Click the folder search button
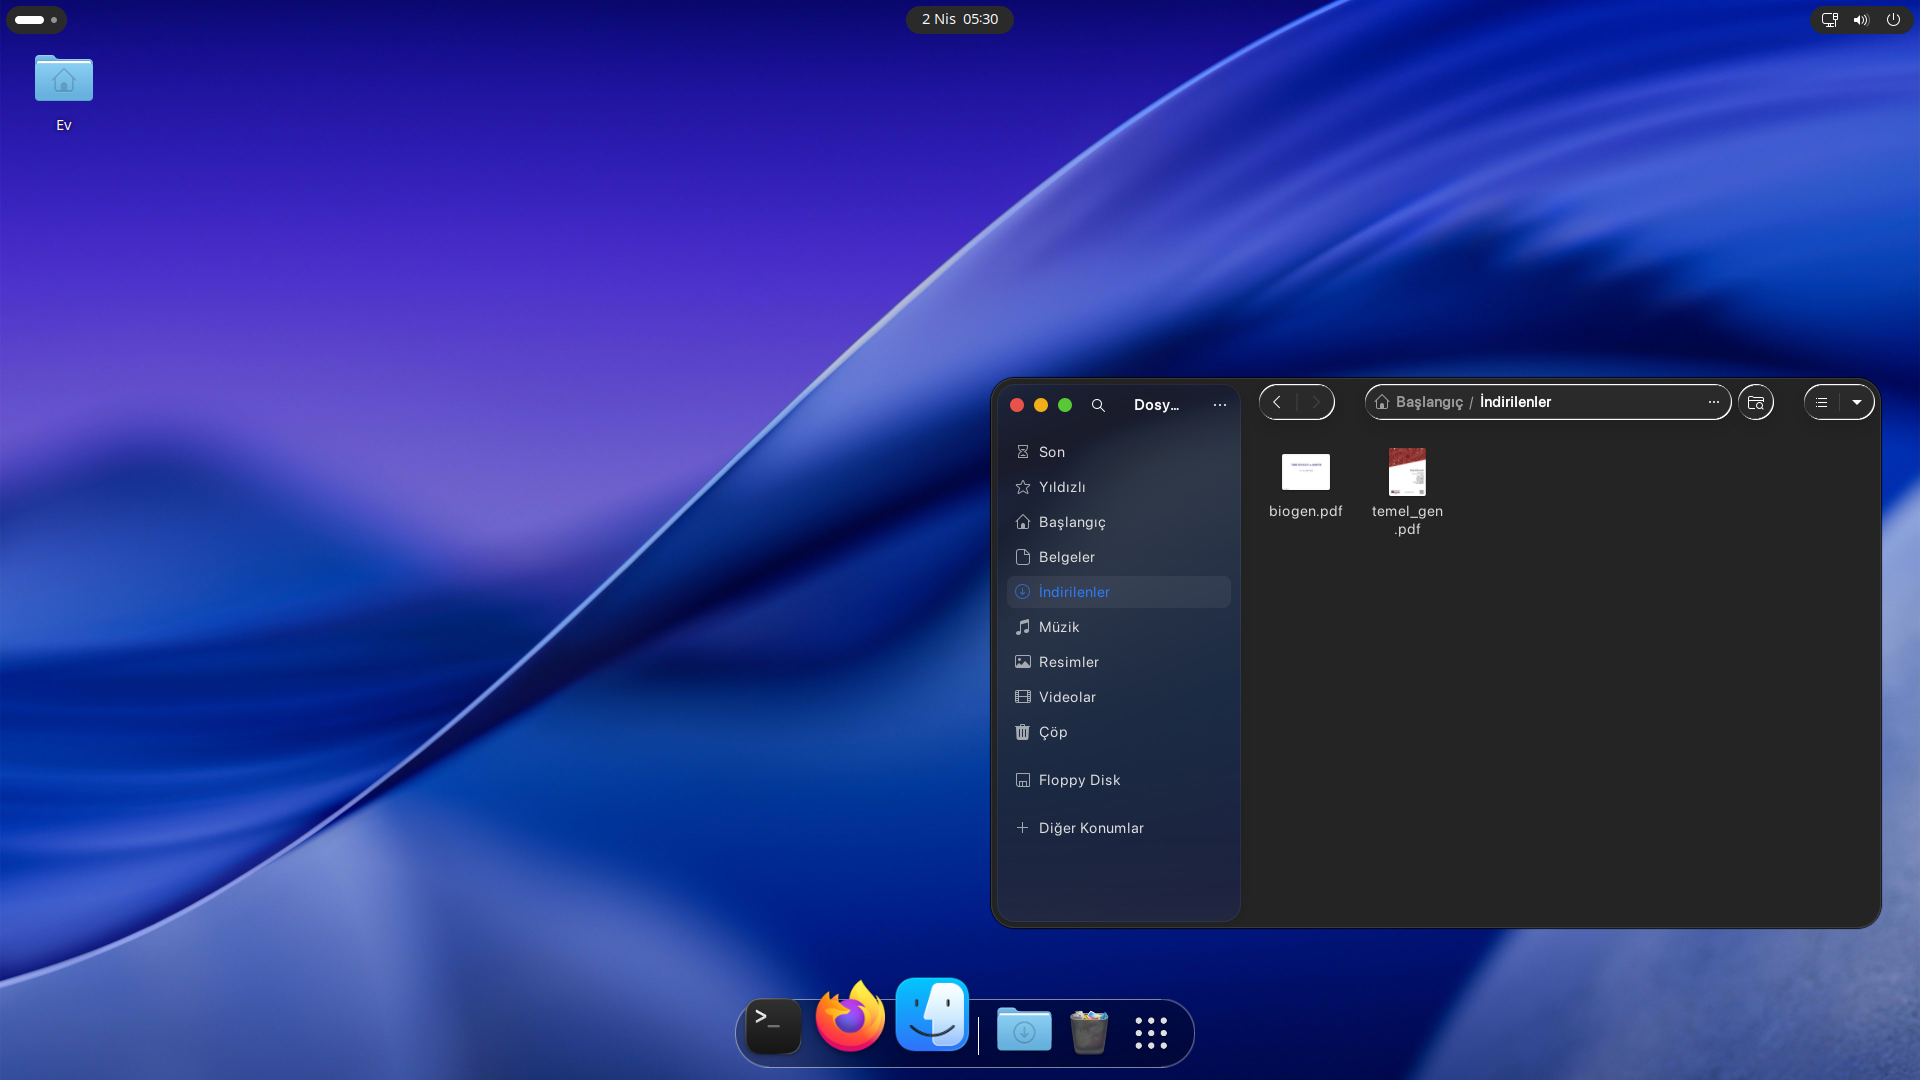The image size is (1920, 1080). [1756, 402]
